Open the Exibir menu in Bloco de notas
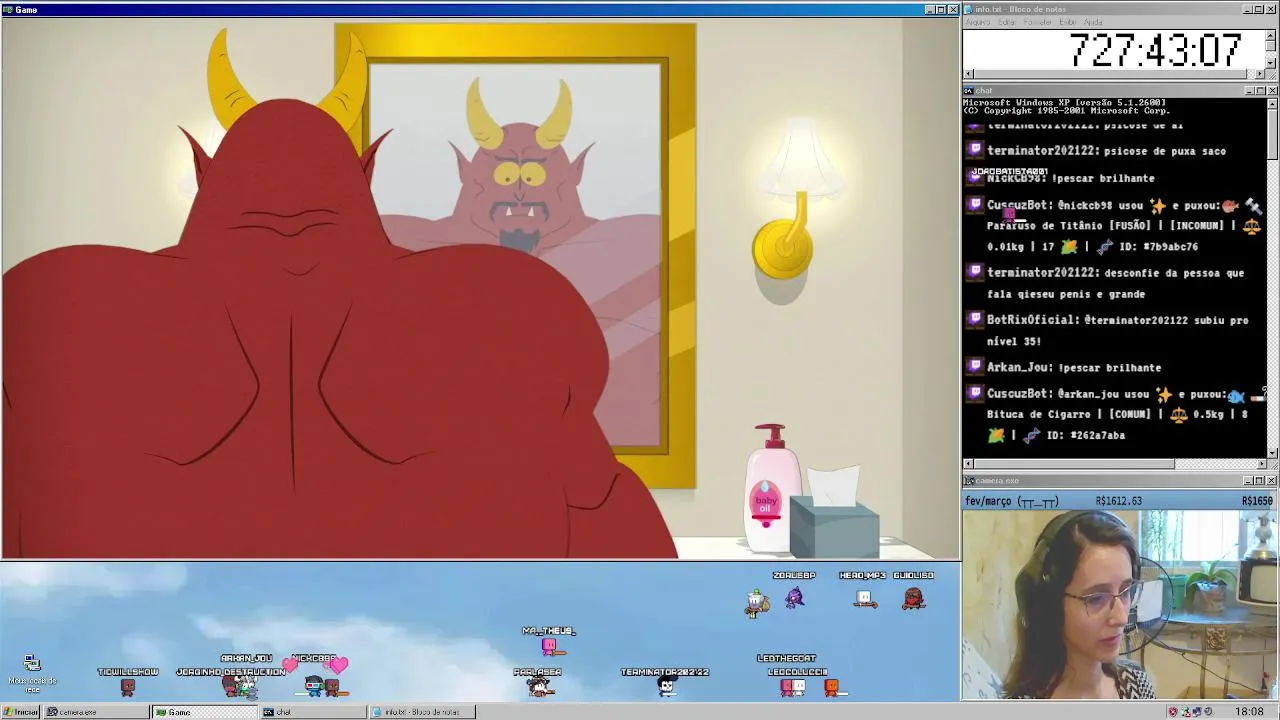The width and height of the screenshot is (1280, 720). (x=1068, y=22)
